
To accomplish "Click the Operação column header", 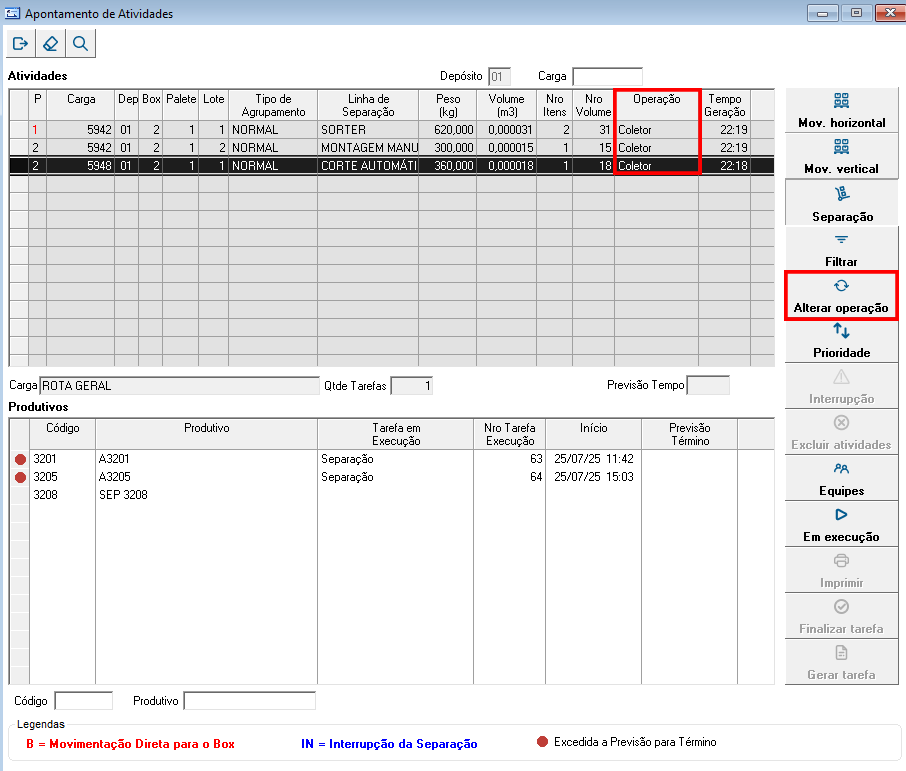I will click(656, 105).
